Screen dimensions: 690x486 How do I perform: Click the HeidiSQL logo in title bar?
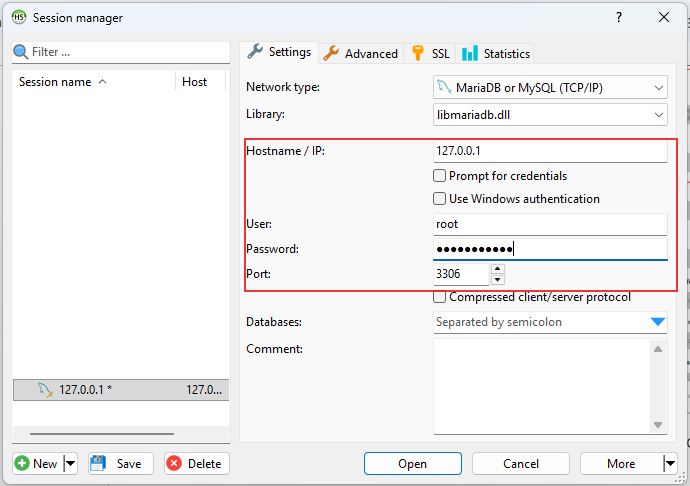point(18,17)
